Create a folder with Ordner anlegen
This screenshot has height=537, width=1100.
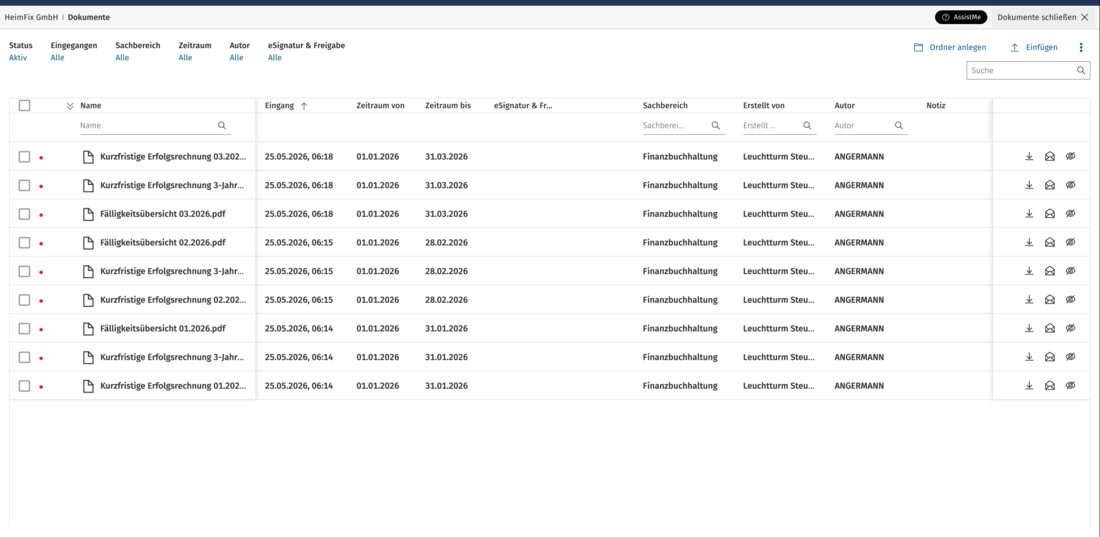[x=950, y=48]
